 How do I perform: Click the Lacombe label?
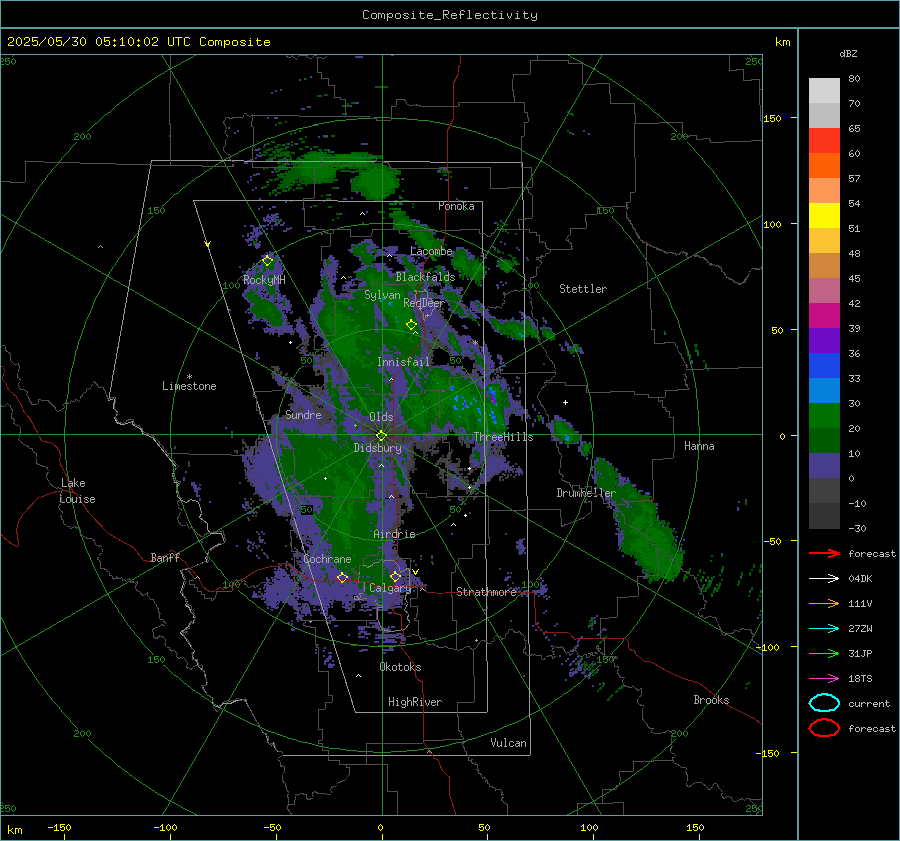click(x=431, y=251)
